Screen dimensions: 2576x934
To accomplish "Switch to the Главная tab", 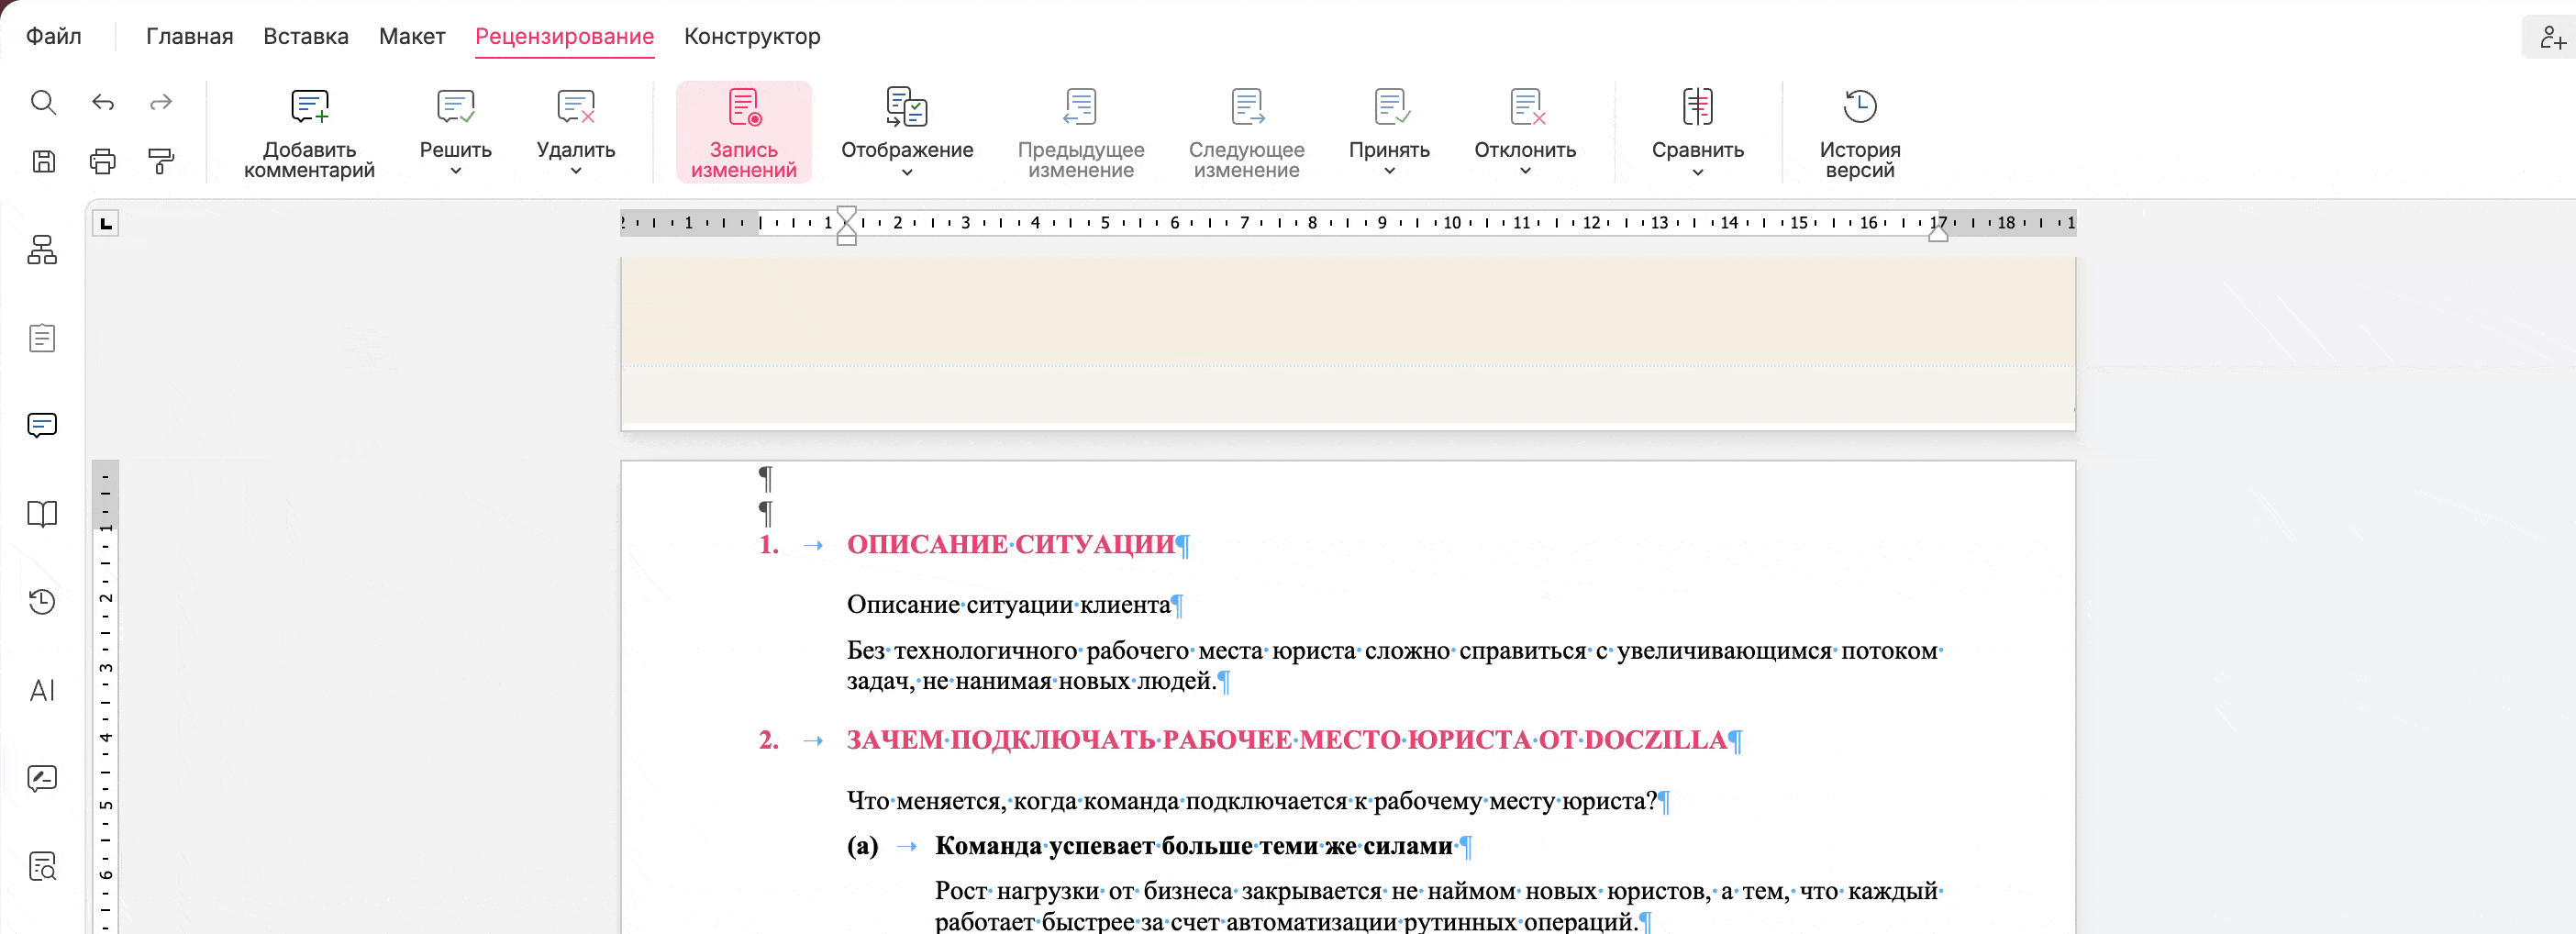I will [190, 36].
